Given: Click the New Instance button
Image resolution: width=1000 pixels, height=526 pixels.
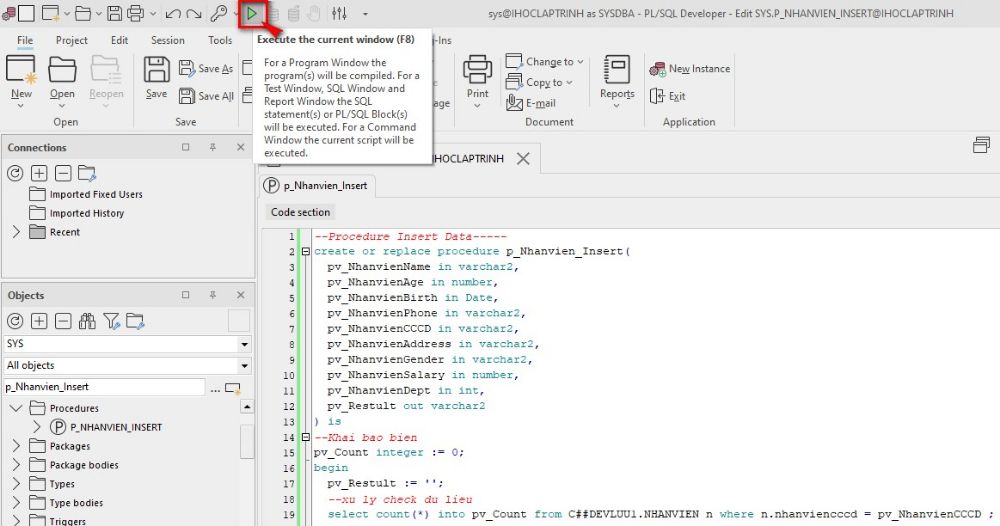Looking at the screenshot, I should click(x=689, y=68).
